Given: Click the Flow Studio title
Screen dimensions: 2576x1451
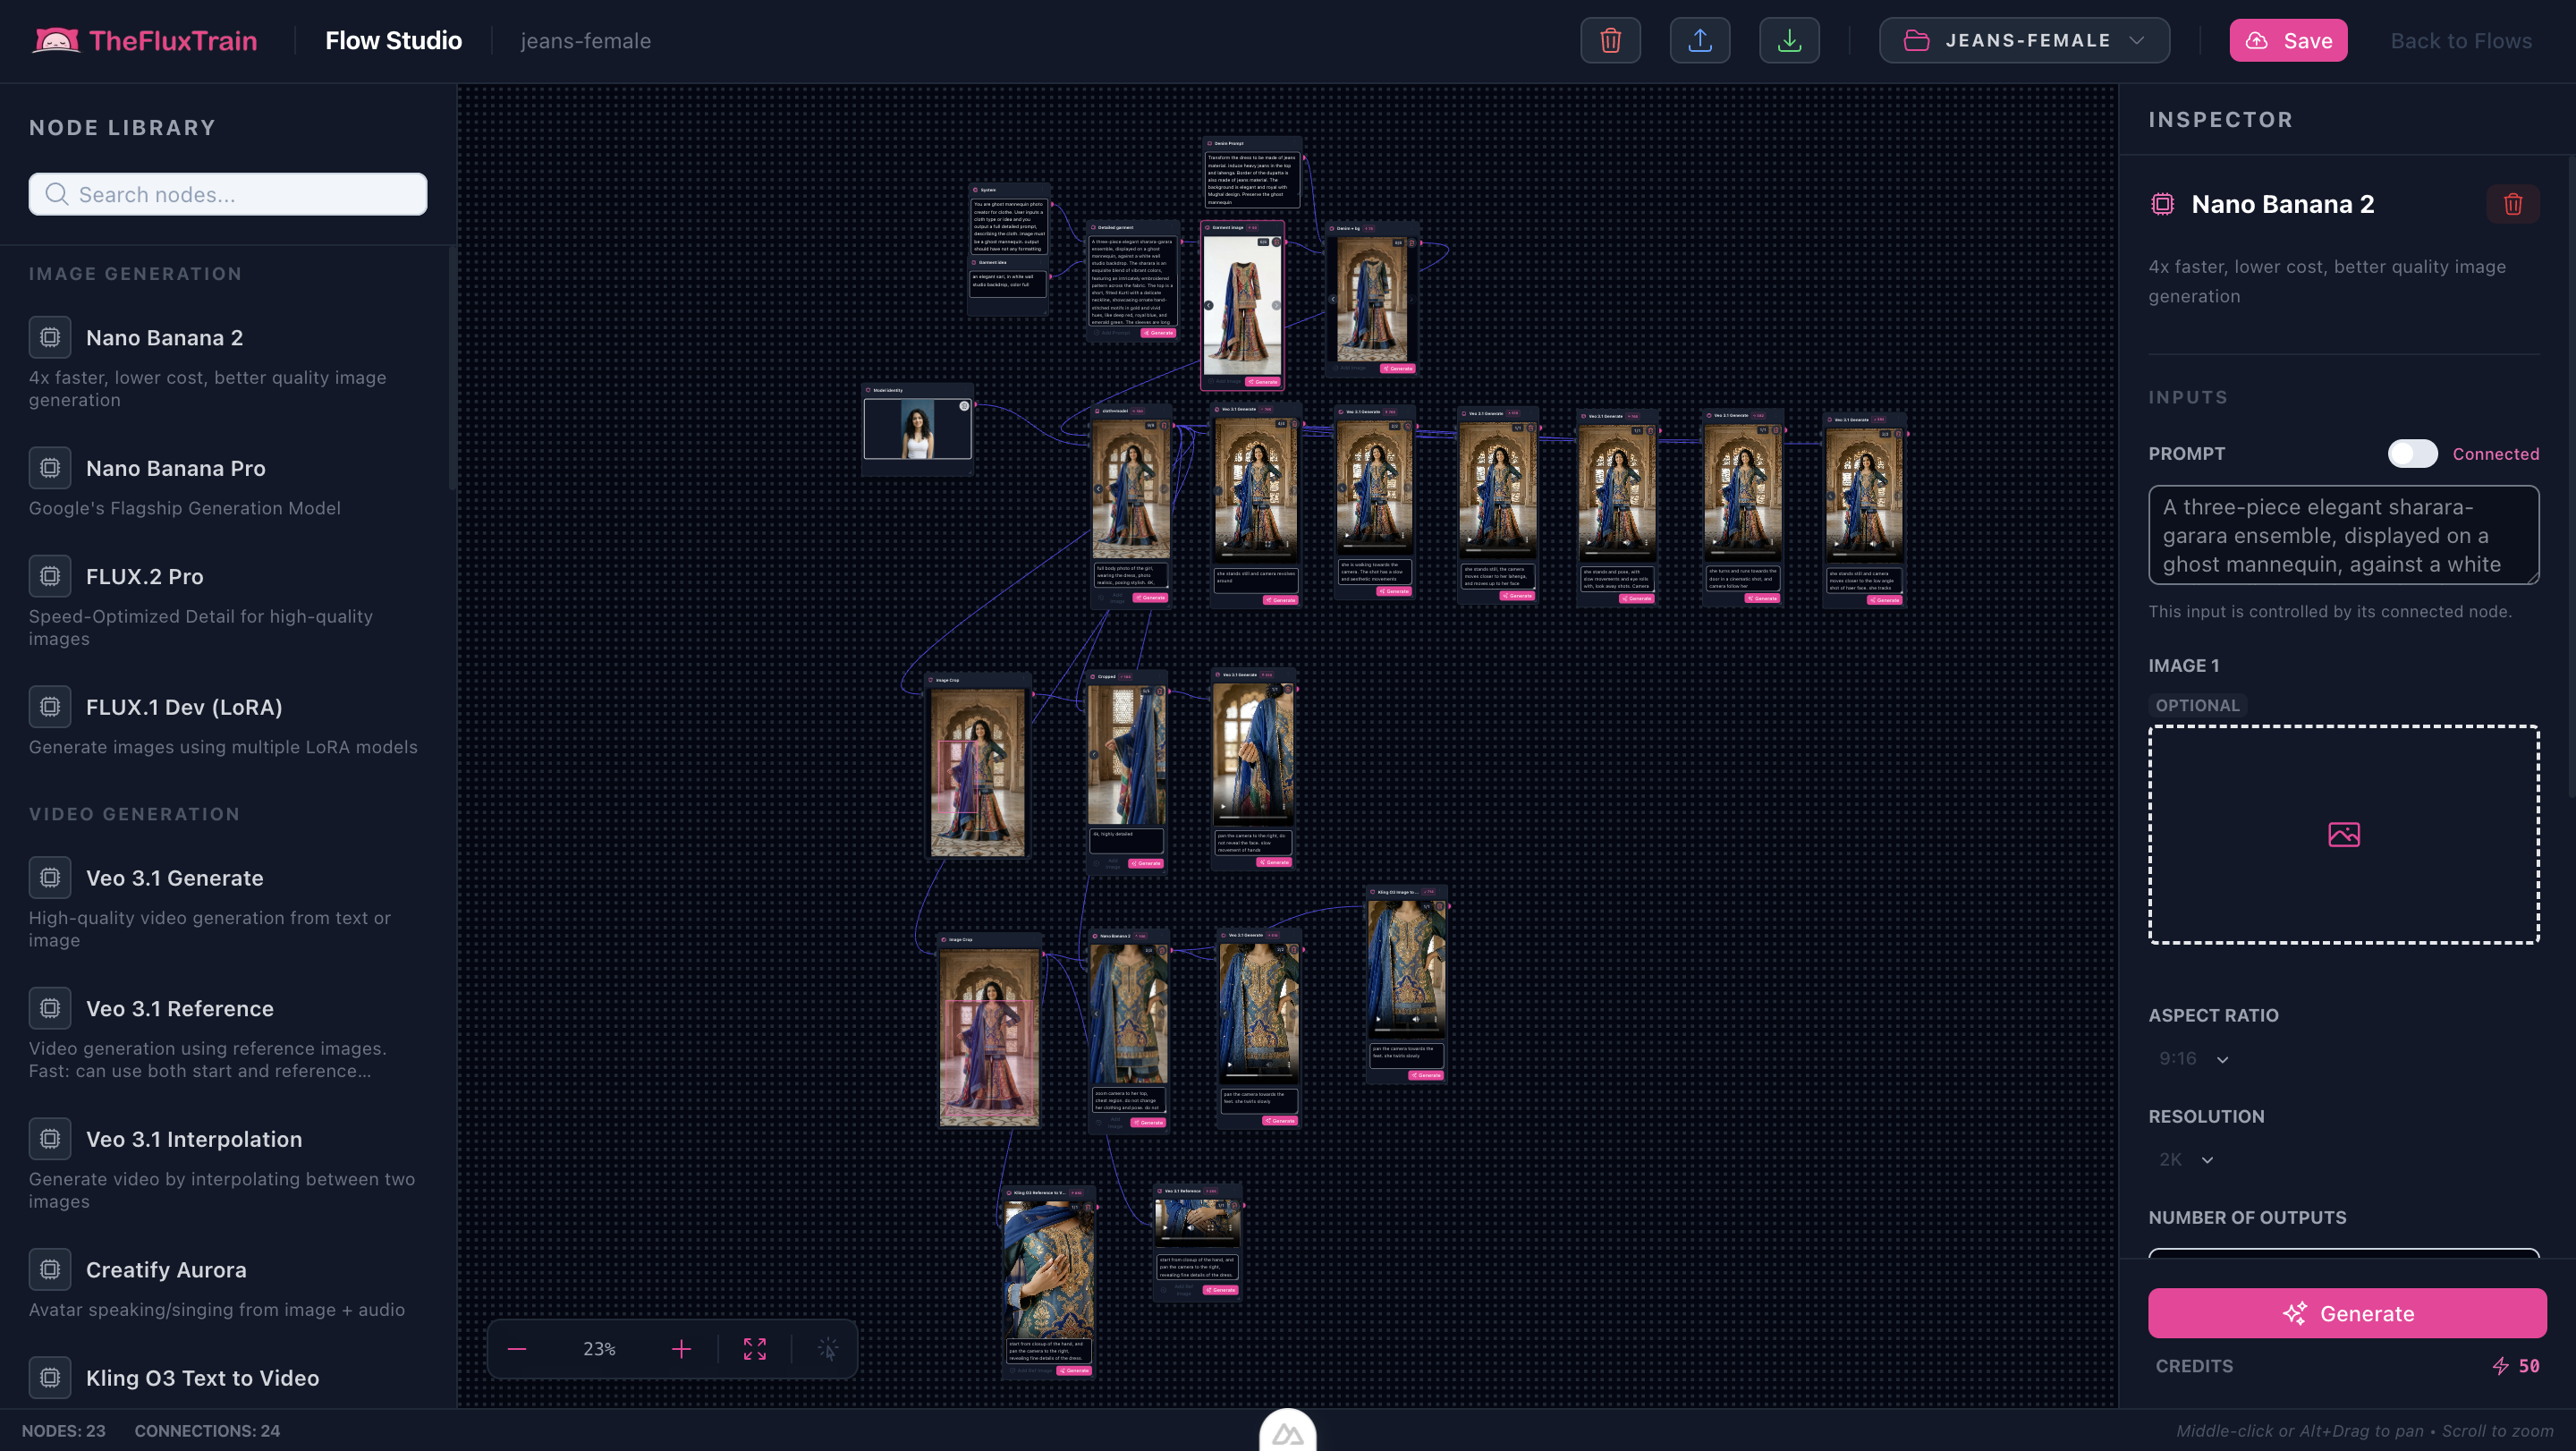Looking at the screenshot, I should (x=393, y=41).
